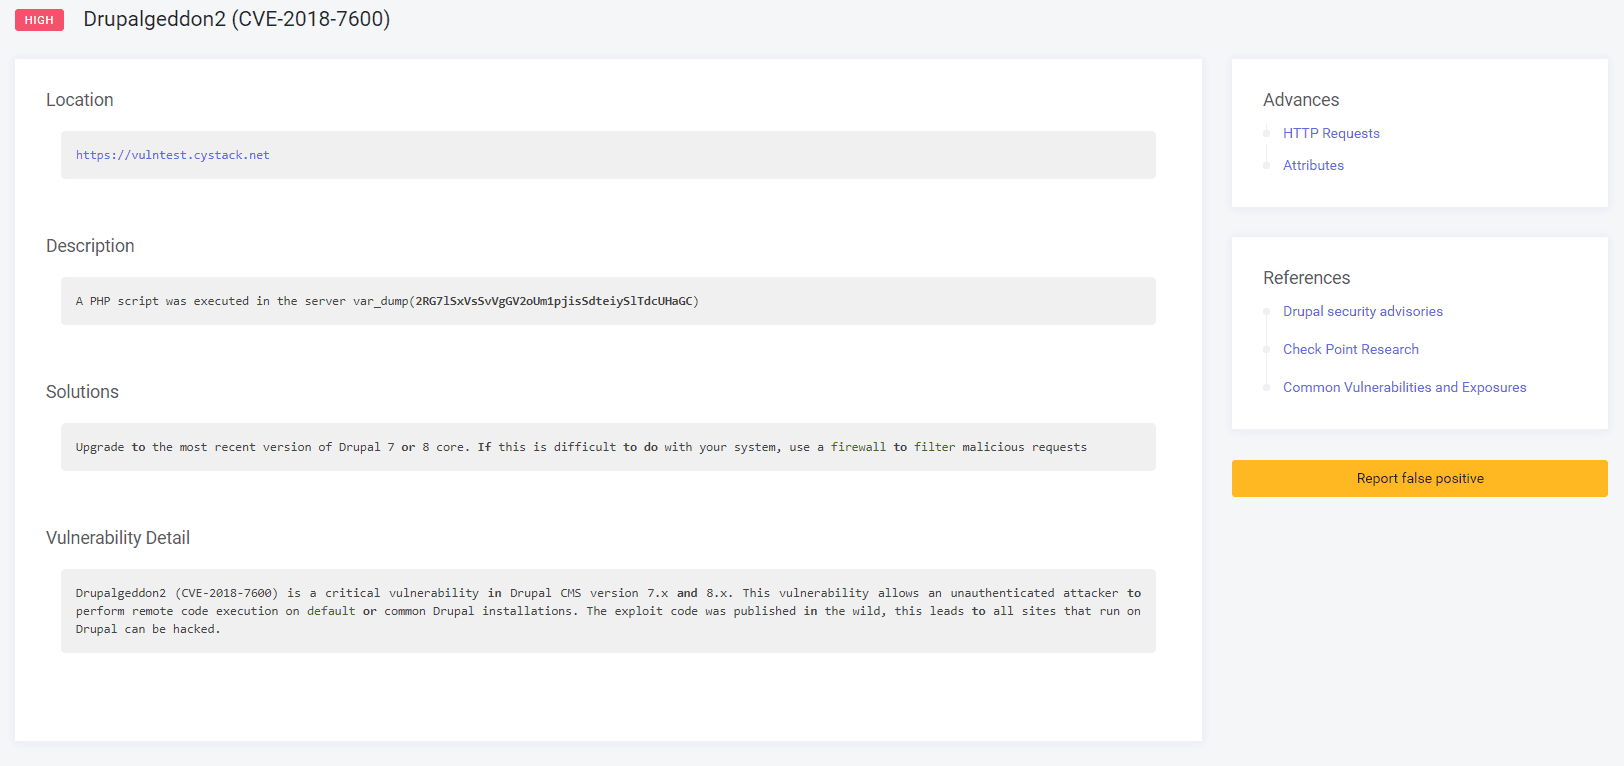Open the Check Point Research reference
The width and height of the screenshot is (1624, 766).
coord(1351,349)
